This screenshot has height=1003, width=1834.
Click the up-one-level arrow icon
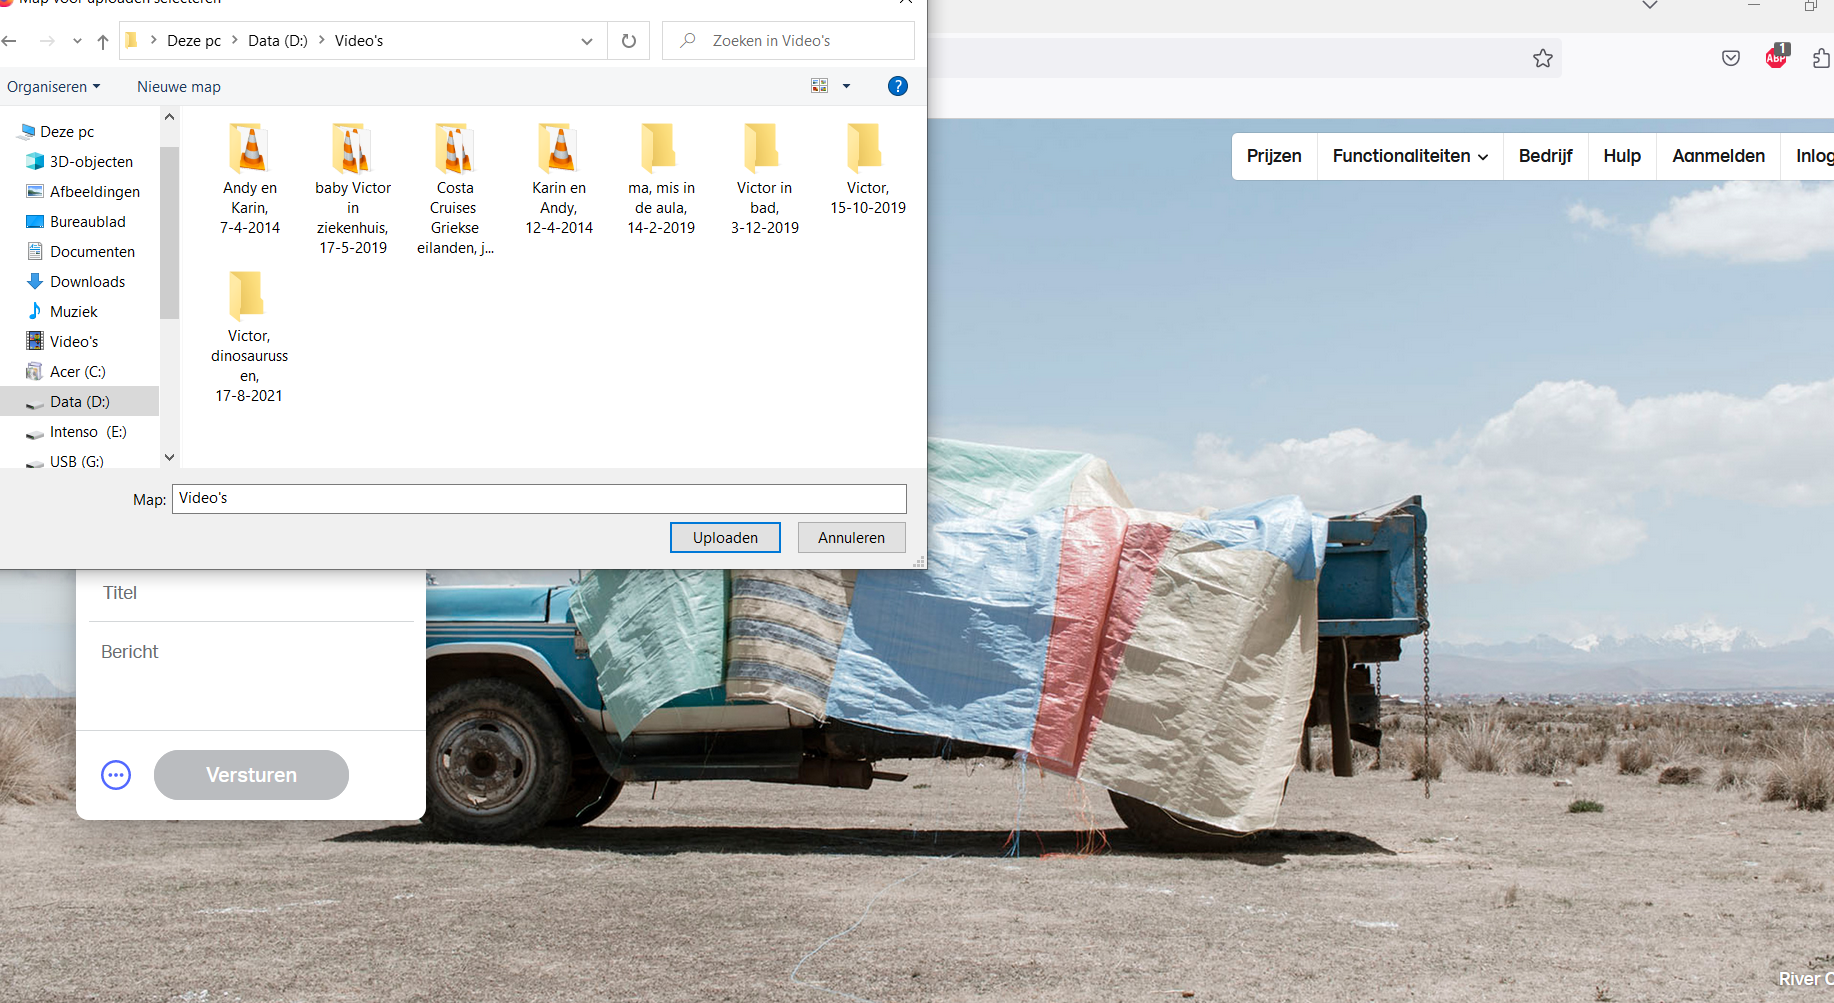(x=102, y=41)
